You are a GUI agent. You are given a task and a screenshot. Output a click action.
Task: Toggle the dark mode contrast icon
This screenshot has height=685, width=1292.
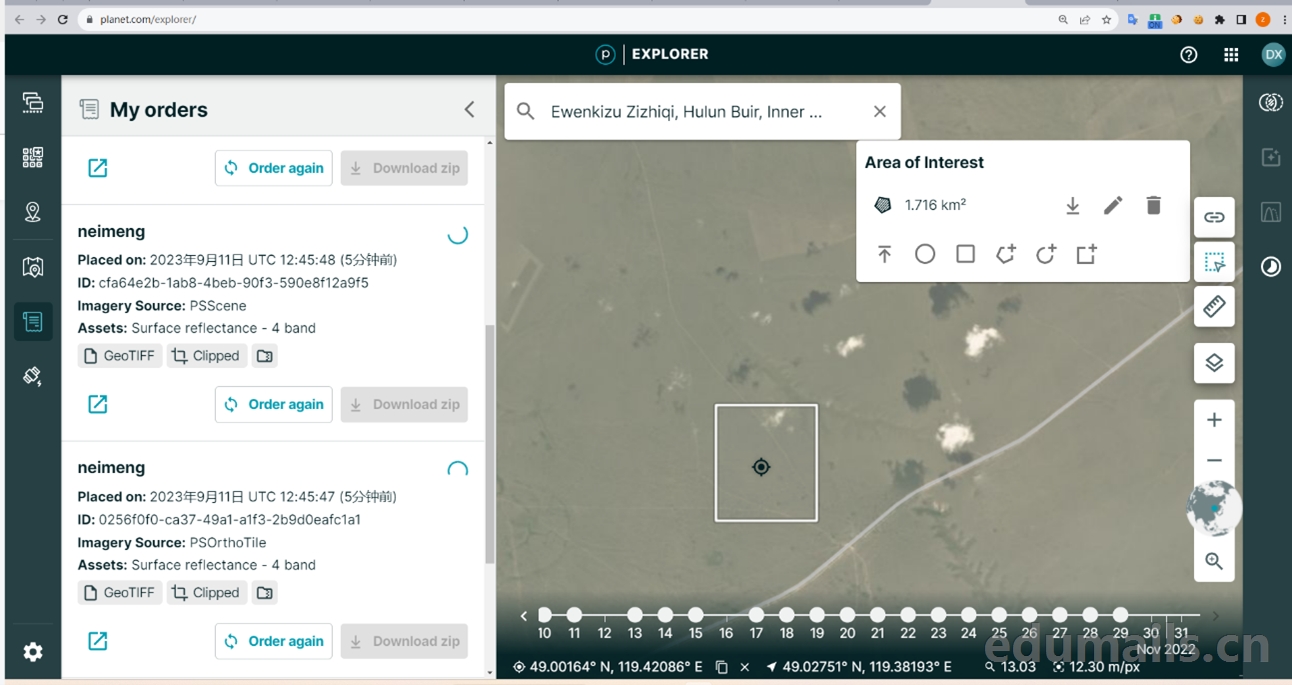1270,267
